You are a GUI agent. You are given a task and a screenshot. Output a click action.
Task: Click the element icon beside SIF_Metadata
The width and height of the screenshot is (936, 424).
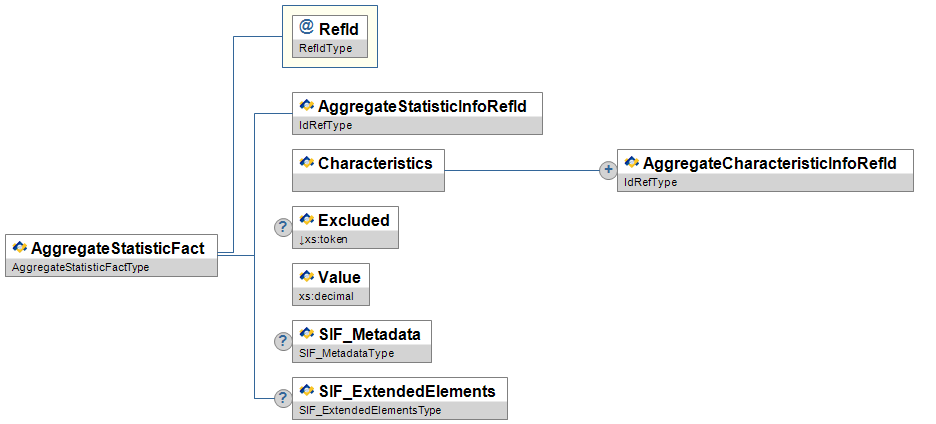(306, 333)
